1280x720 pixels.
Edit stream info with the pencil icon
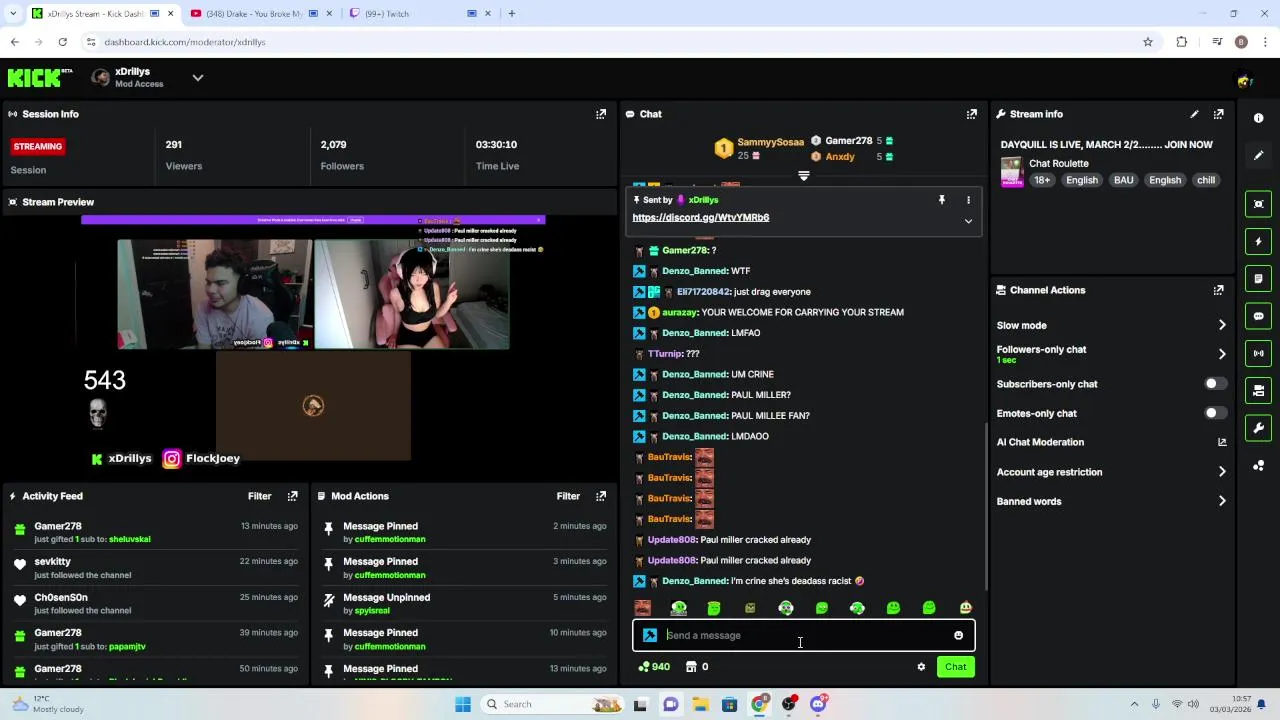click(x=1194, y=114)
